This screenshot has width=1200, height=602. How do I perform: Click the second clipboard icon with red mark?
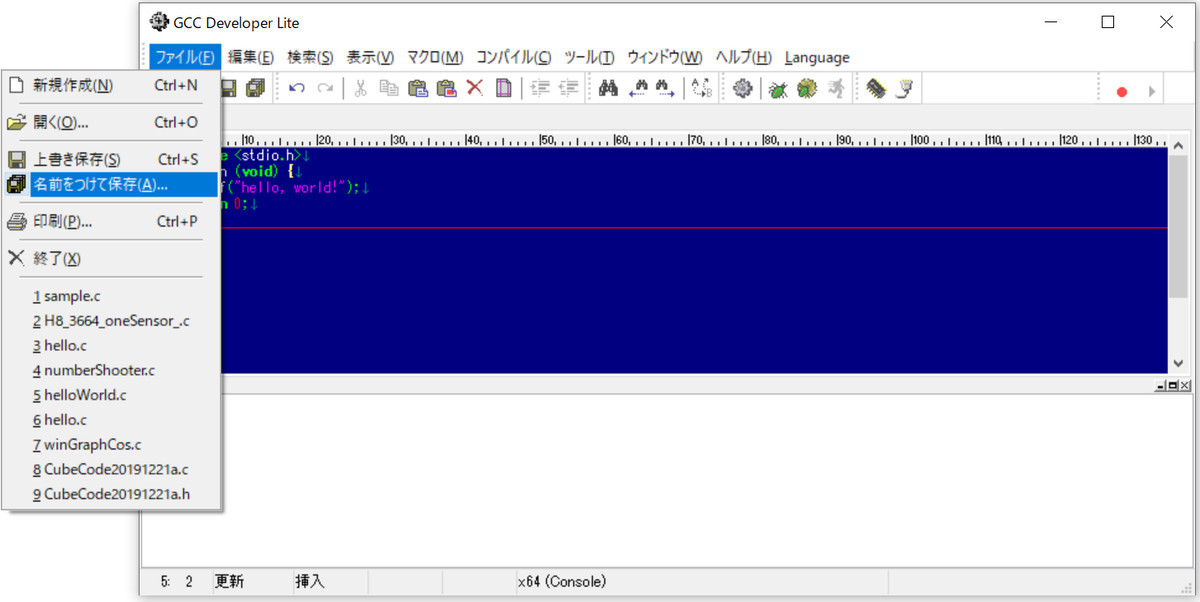coord(446,89)
